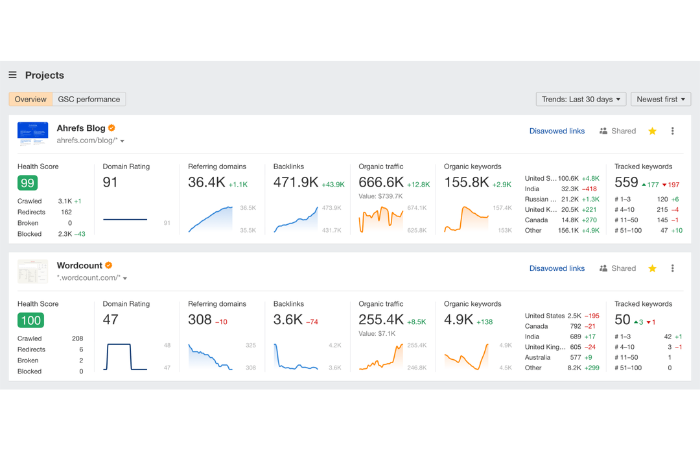
Task: Open the Wordcount project title
Action: 79,266
